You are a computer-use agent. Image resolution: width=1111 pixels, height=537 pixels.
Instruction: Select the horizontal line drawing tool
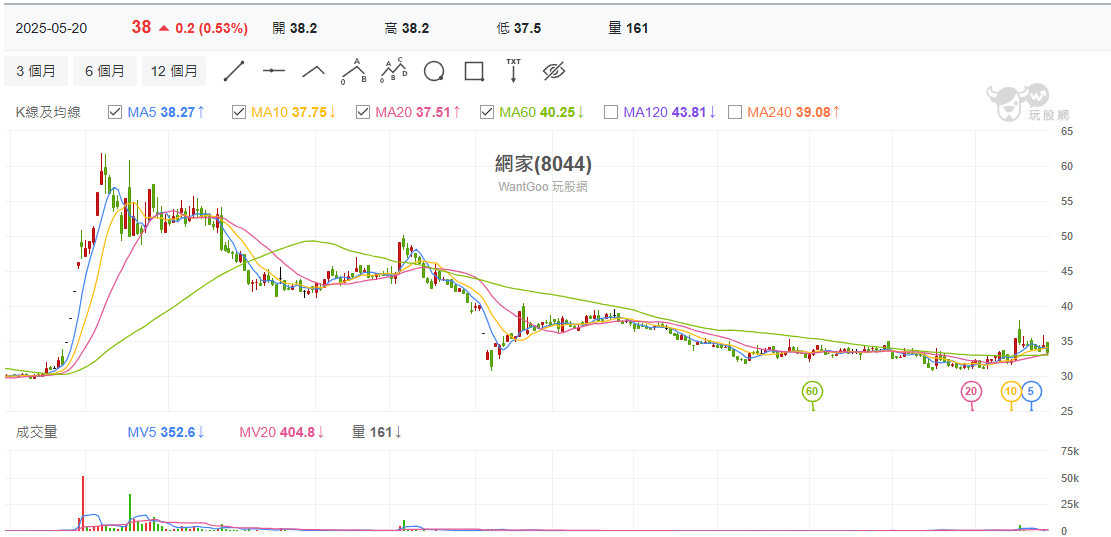[x=274, y=71]
